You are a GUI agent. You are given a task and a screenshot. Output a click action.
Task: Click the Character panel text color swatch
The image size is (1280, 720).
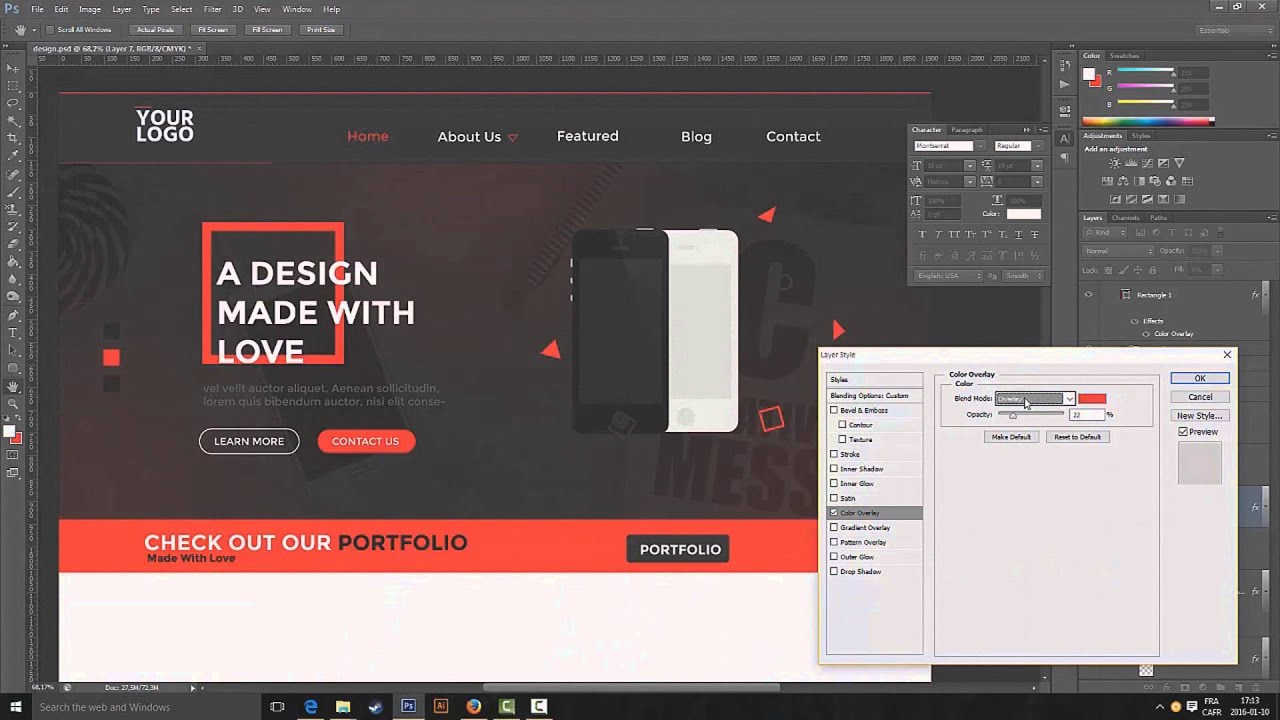tap(1023, 214)
